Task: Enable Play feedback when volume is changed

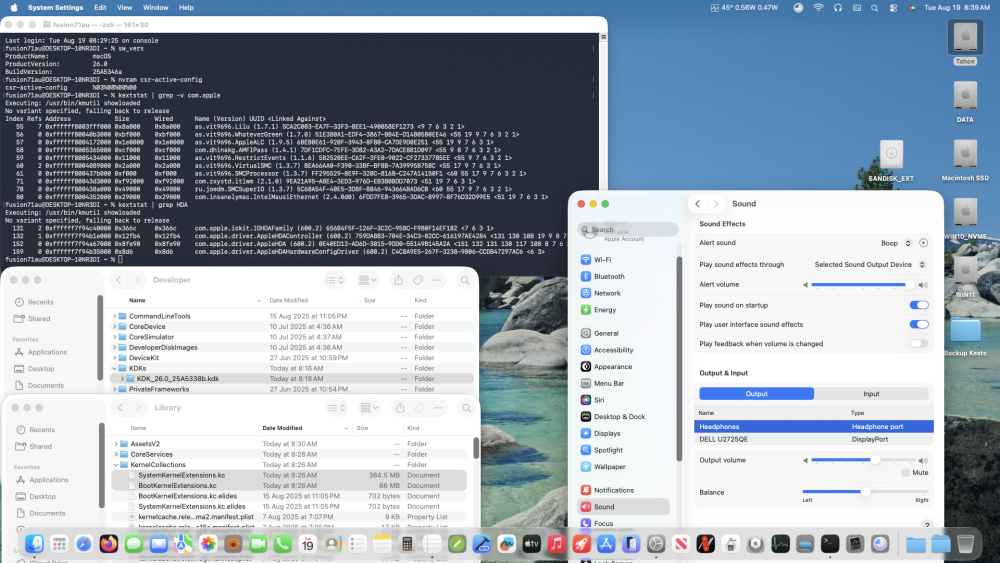Action: coord(919,344)
